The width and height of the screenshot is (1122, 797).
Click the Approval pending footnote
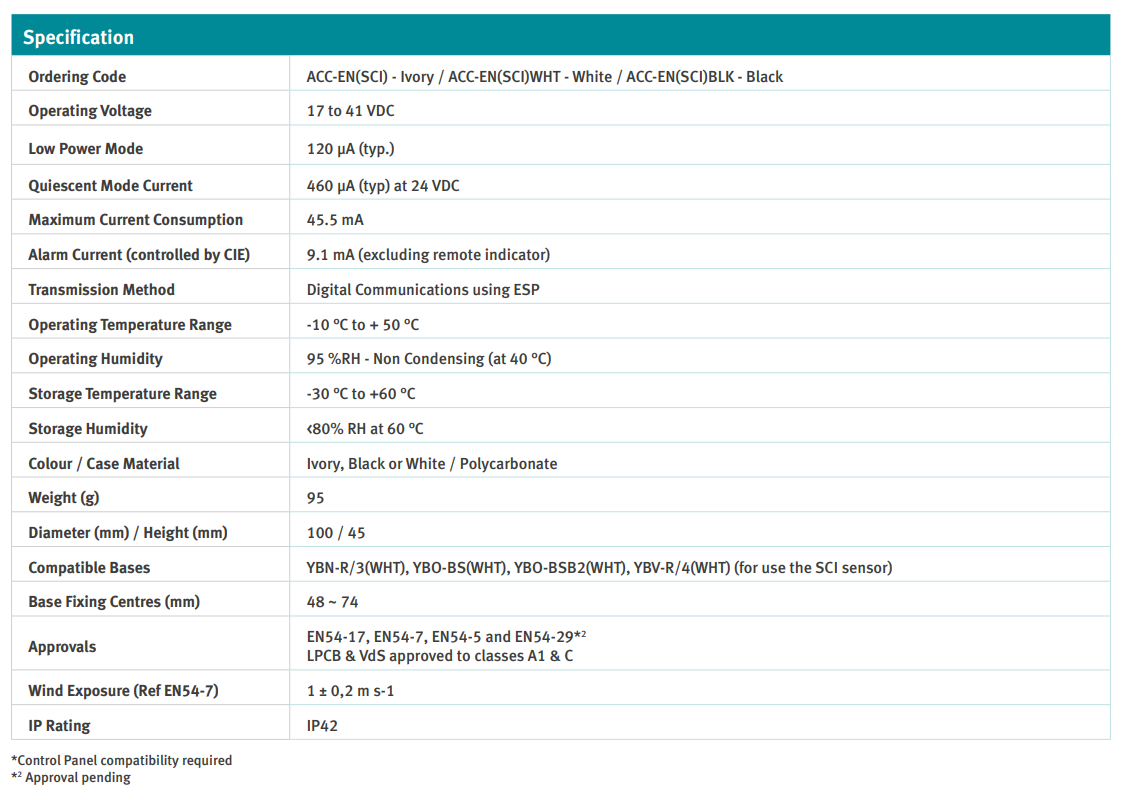pyautogui.click(x=72, y=777)
